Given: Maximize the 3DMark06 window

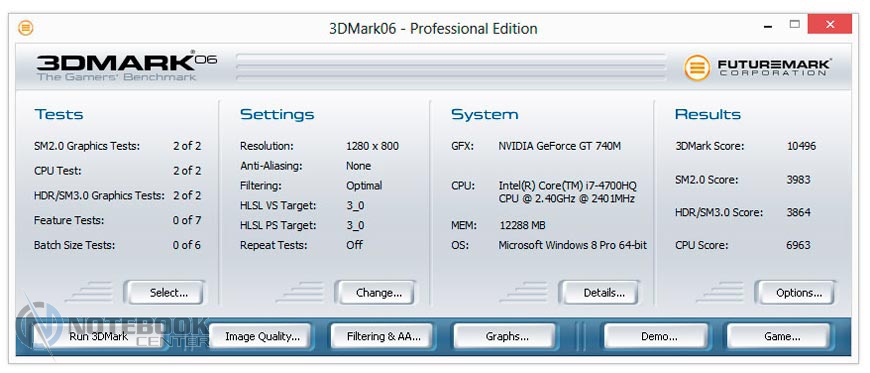Looking at the screenshot, I should tap(795, 24).
